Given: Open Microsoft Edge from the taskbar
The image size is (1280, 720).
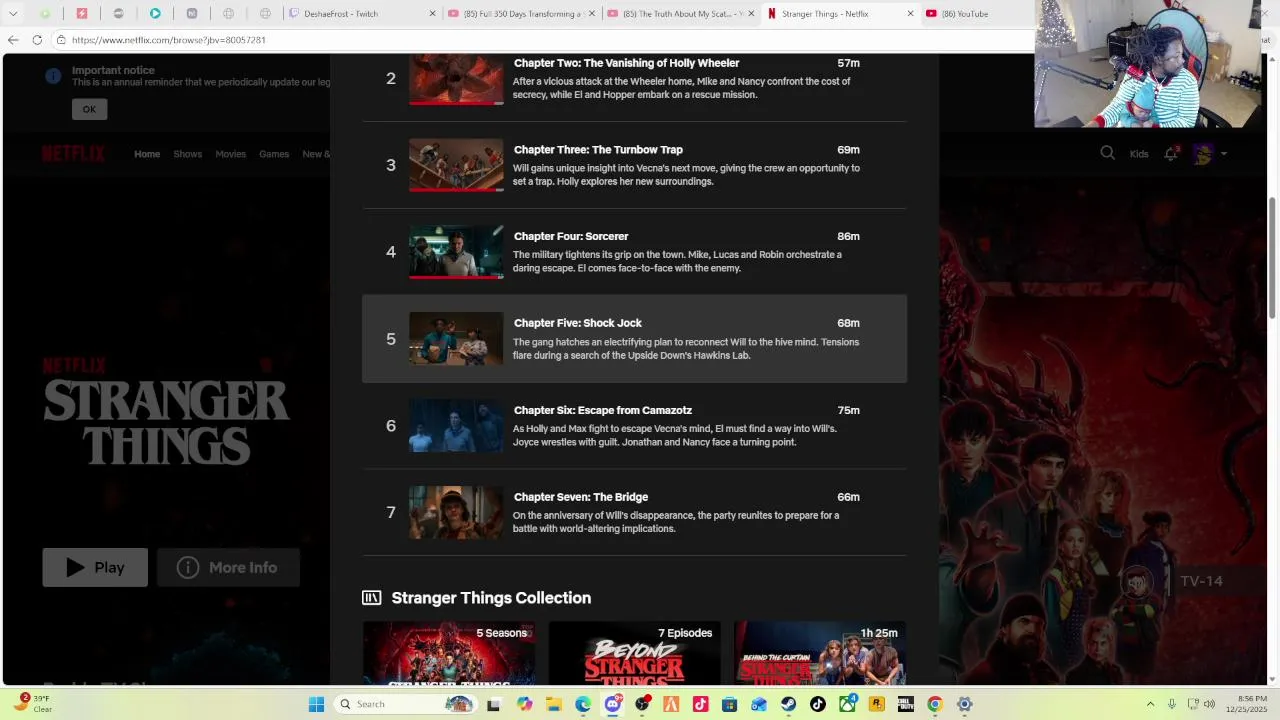Looking at the screenshot, I should (583, 704).
